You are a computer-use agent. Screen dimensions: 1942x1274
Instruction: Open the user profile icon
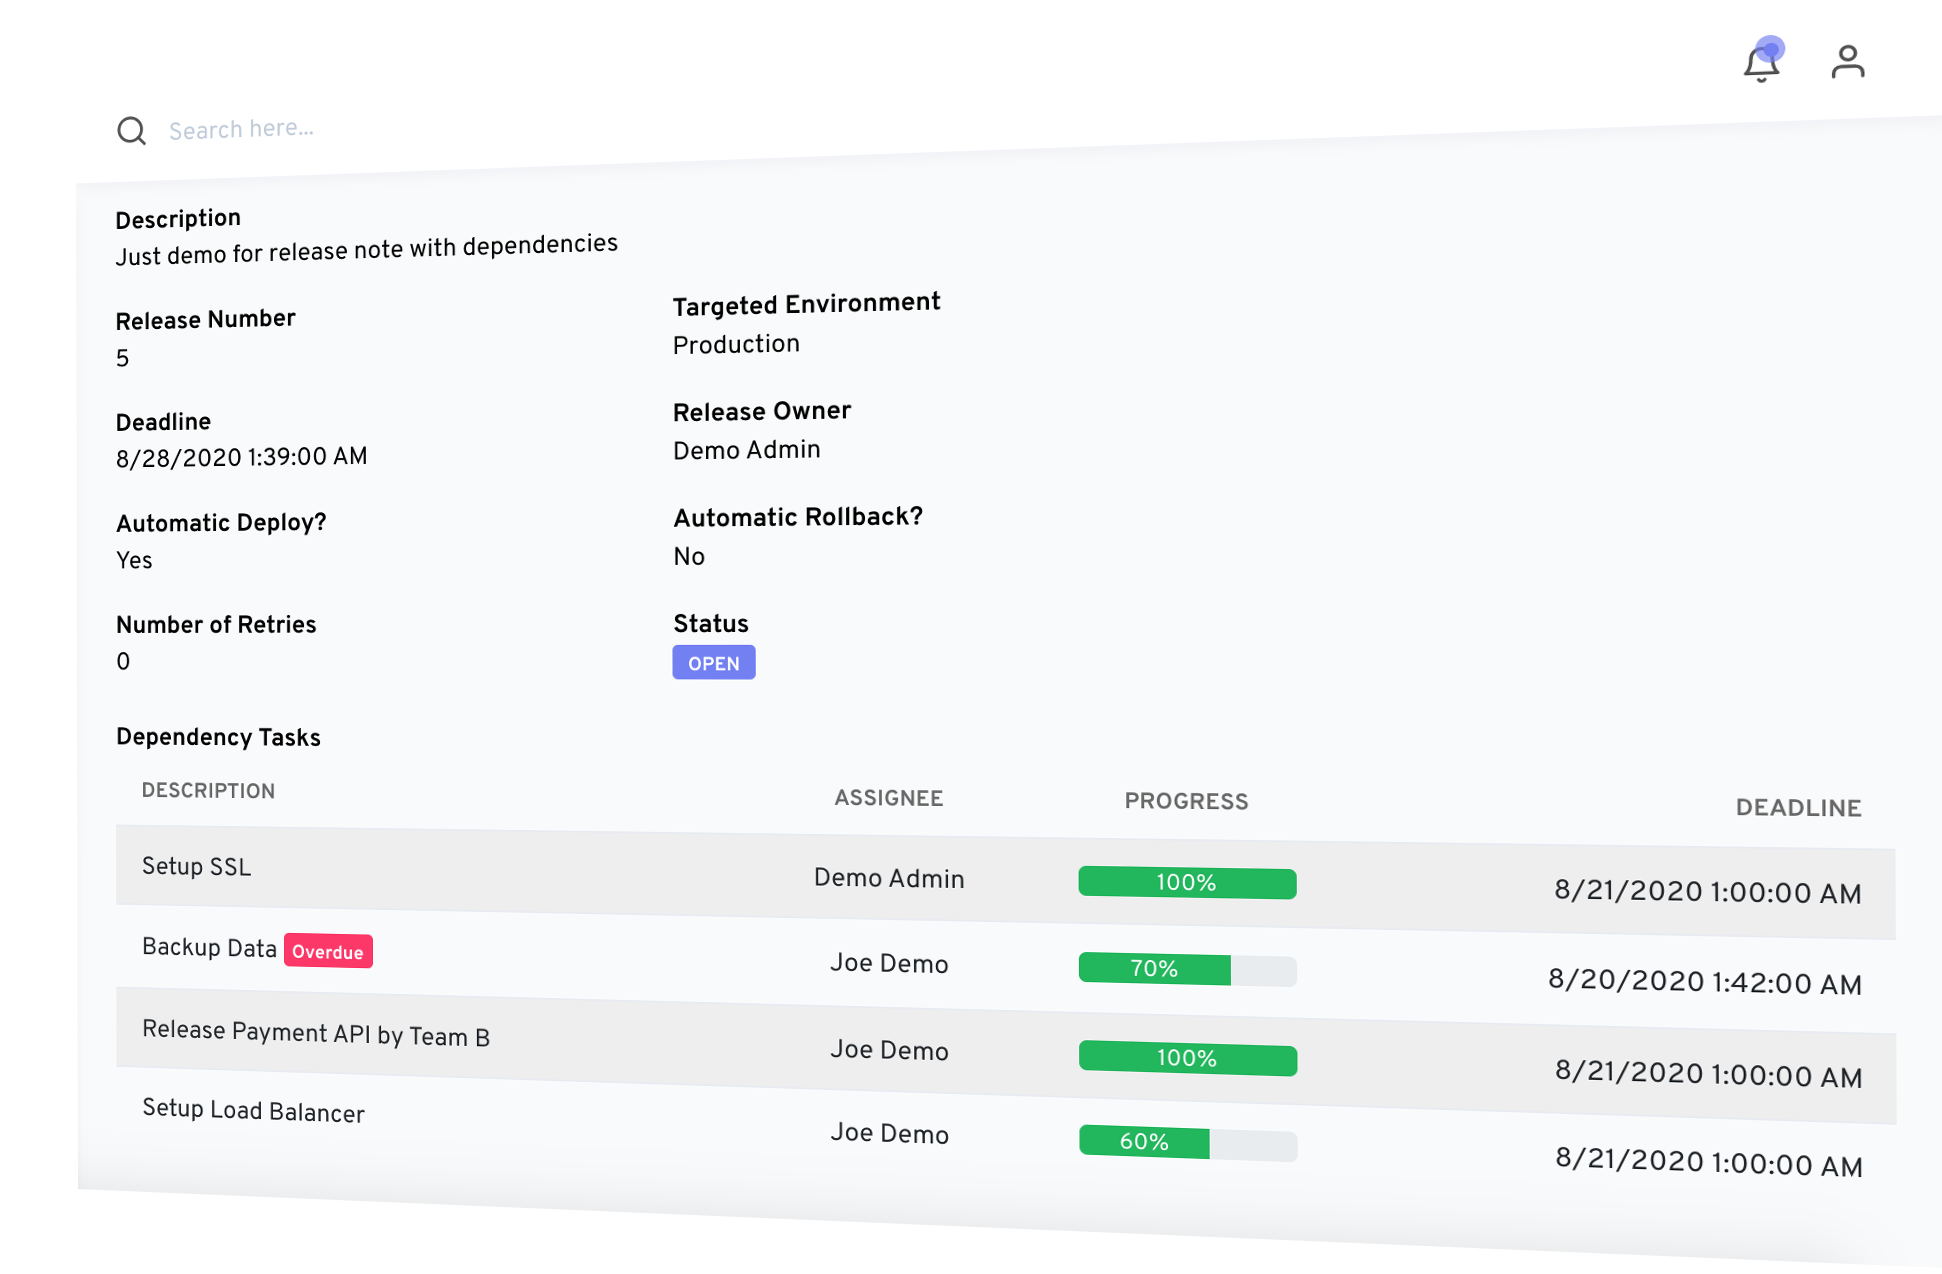(x=1847, y=62)
